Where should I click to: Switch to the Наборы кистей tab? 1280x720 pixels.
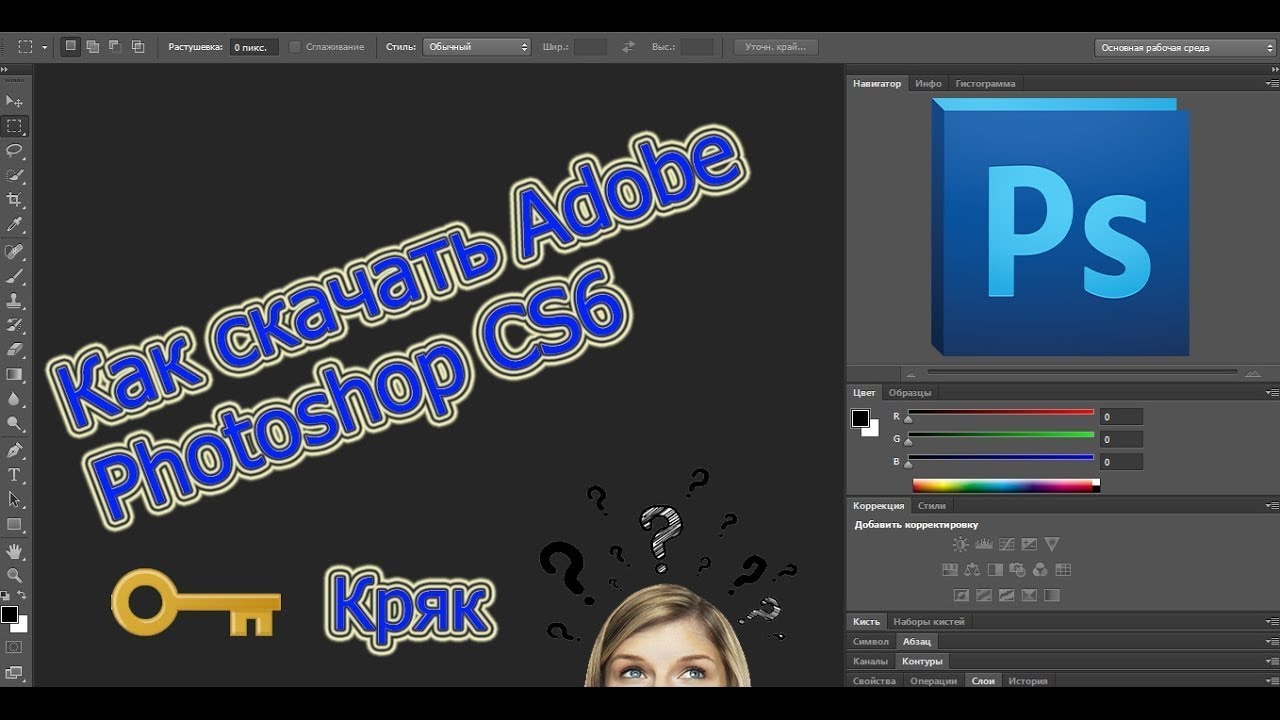(929, 622)
